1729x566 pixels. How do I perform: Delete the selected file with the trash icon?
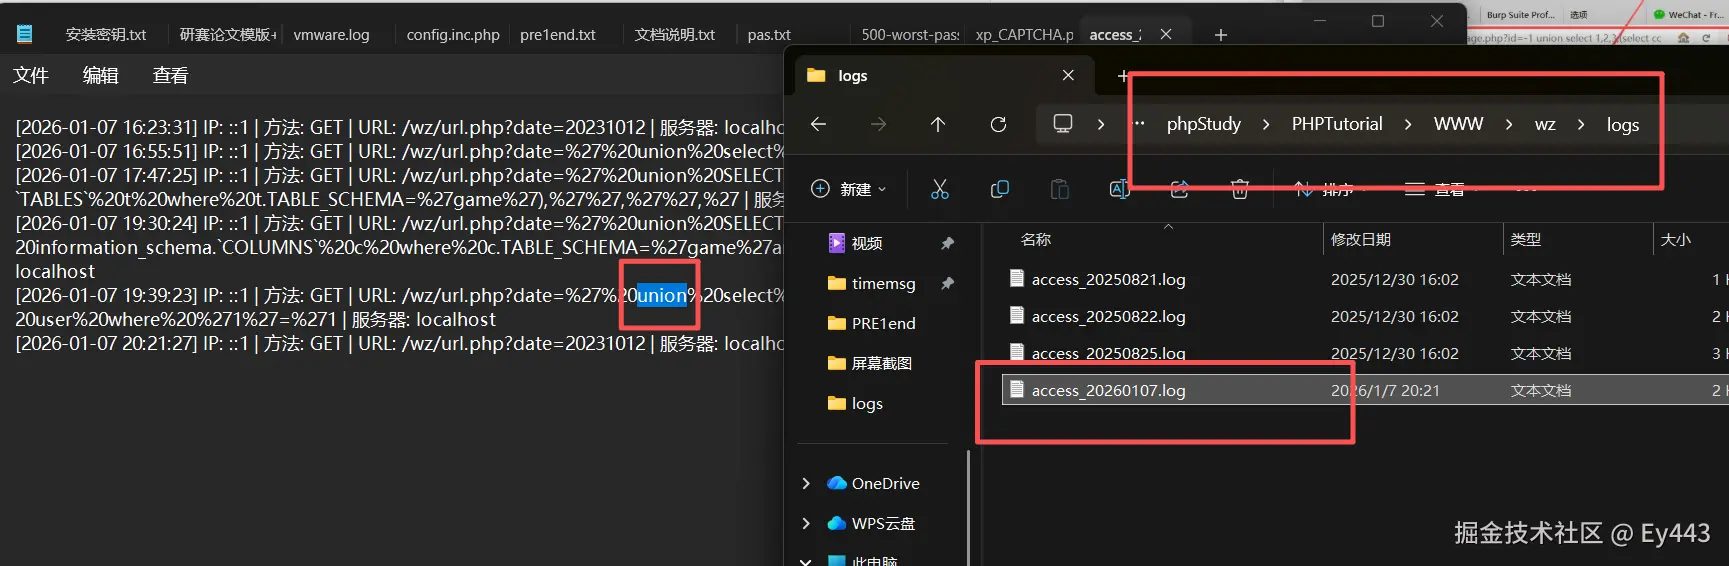tap(1239, 189)
